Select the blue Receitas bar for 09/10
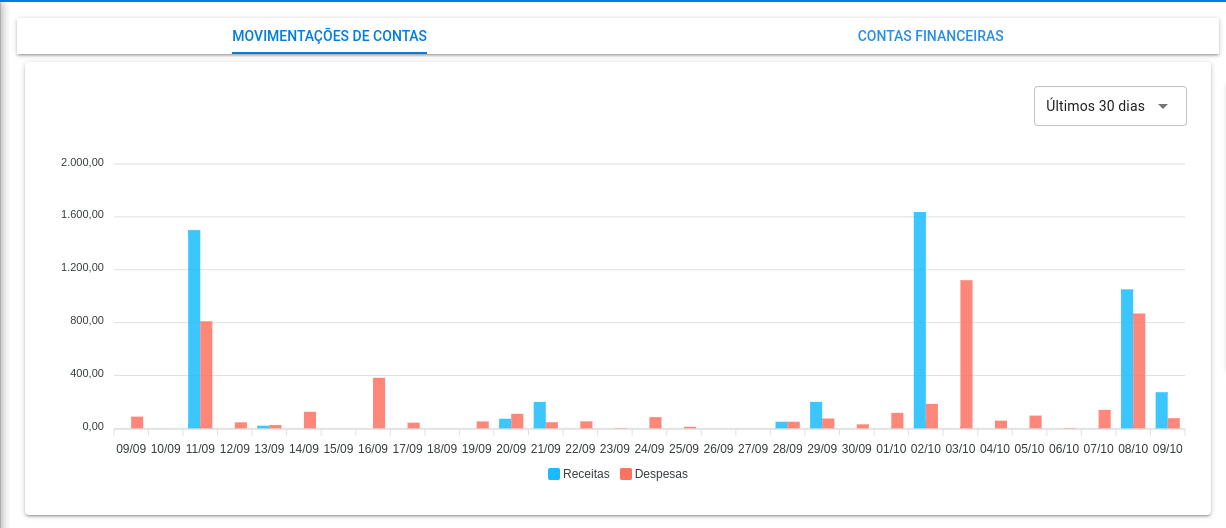 point(1162,410)
